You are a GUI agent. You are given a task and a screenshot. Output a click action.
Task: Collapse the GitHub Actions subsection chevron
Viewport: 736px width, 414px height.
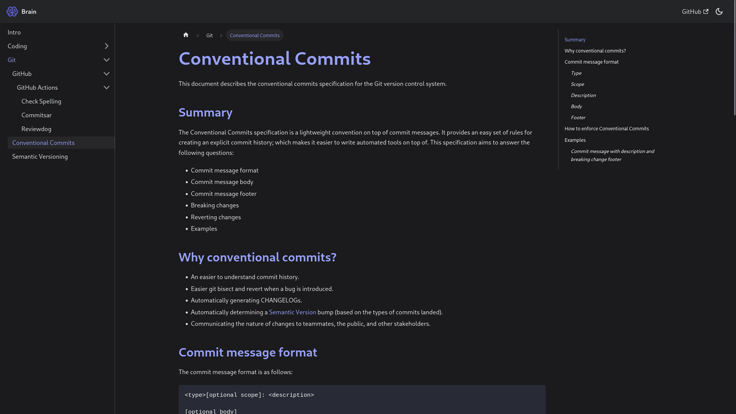point(106,88)
